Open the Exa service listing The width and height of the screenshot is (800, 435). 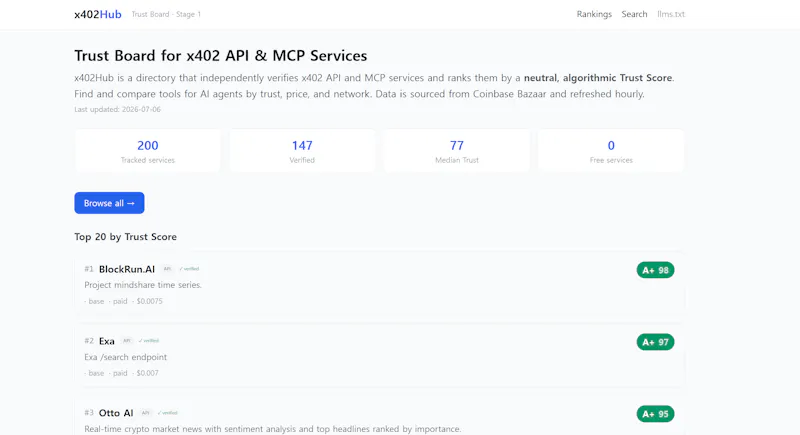(107, 341)
